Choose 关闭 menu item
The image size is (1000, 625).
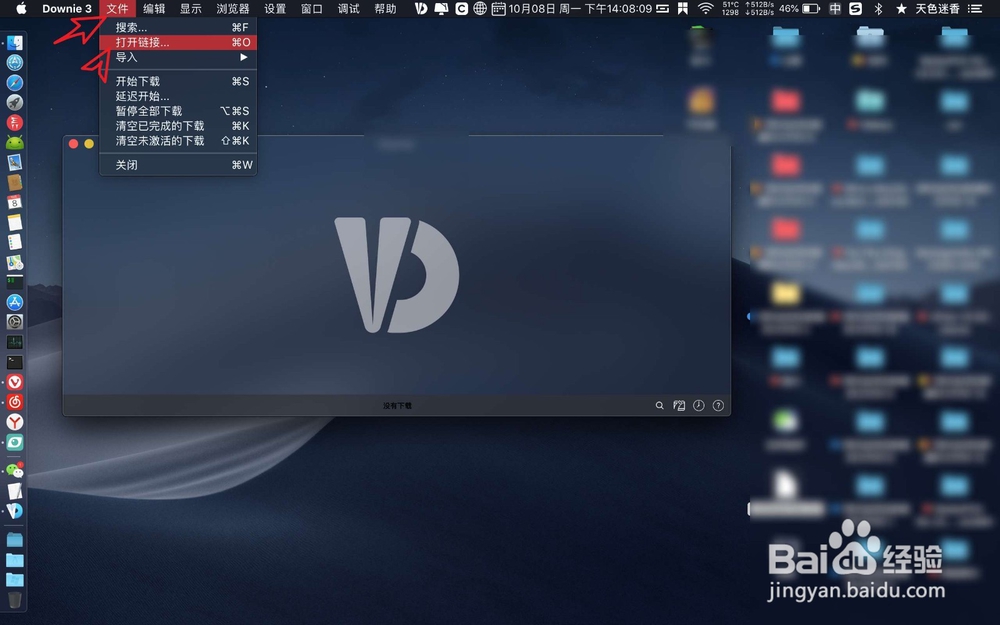click(x=178, y=165)
